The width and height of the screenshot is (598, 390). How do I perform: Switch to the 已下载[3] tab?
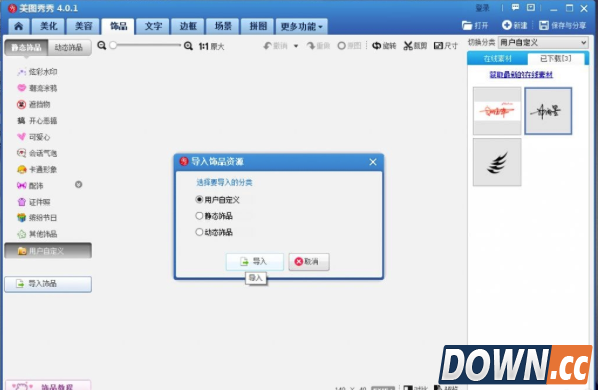pos(556,59)
